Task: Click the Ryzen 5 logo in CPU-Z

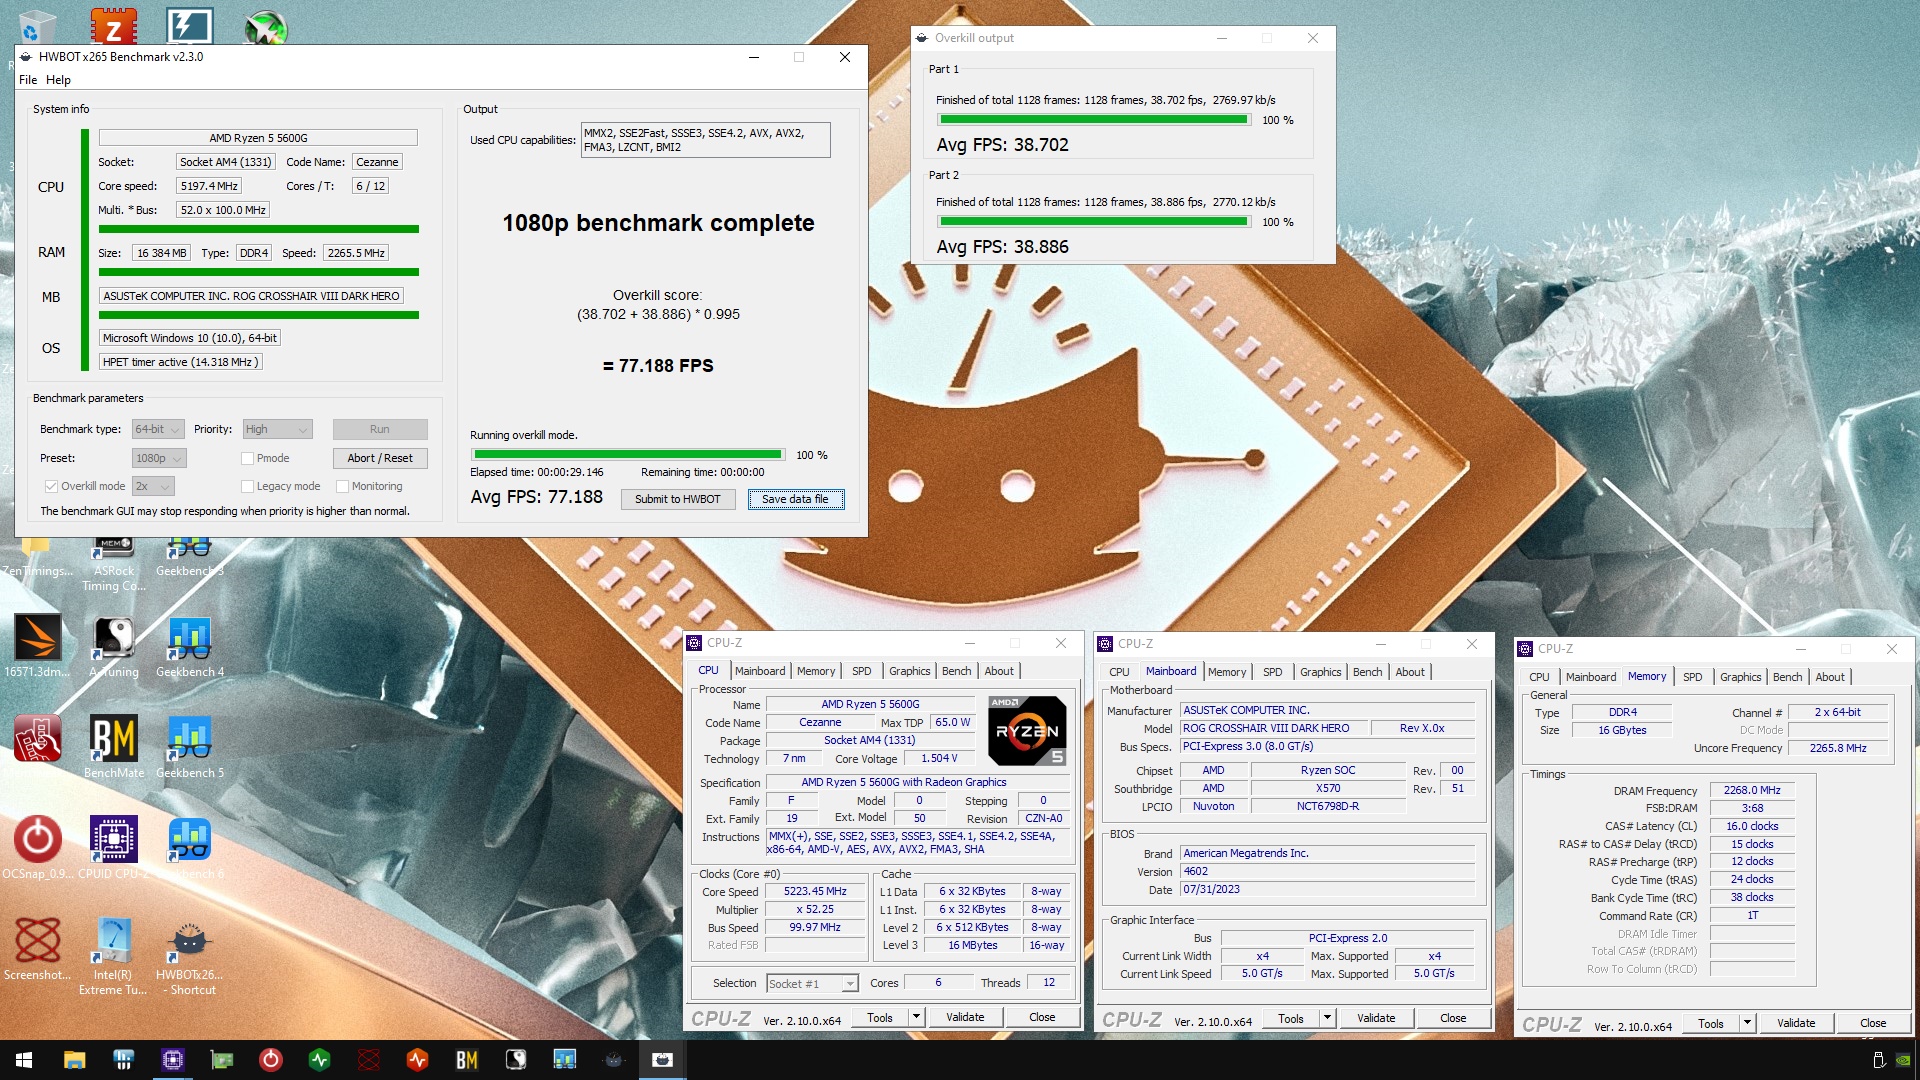Action: (1027, 731)
